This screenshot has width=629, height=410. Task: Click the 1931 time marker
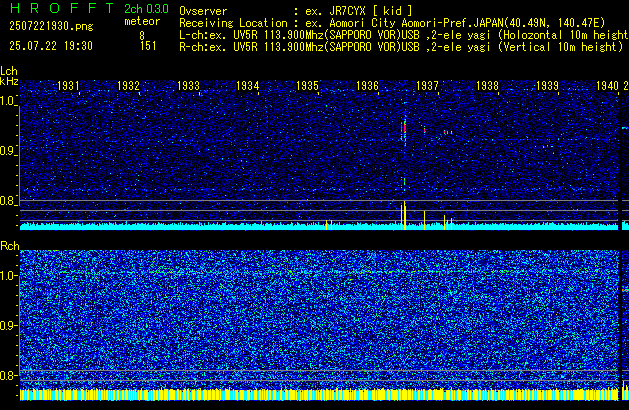68,86
